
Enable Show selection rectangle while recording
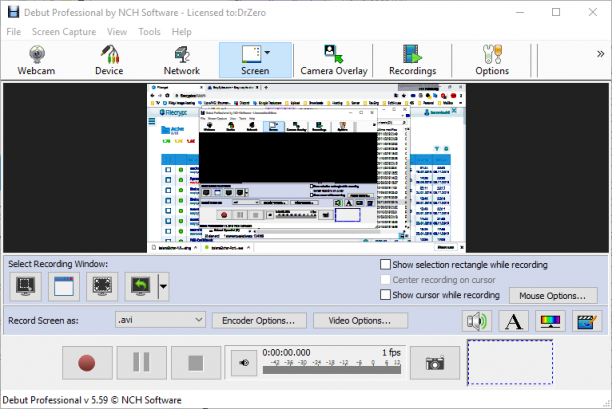coord(385,265)
